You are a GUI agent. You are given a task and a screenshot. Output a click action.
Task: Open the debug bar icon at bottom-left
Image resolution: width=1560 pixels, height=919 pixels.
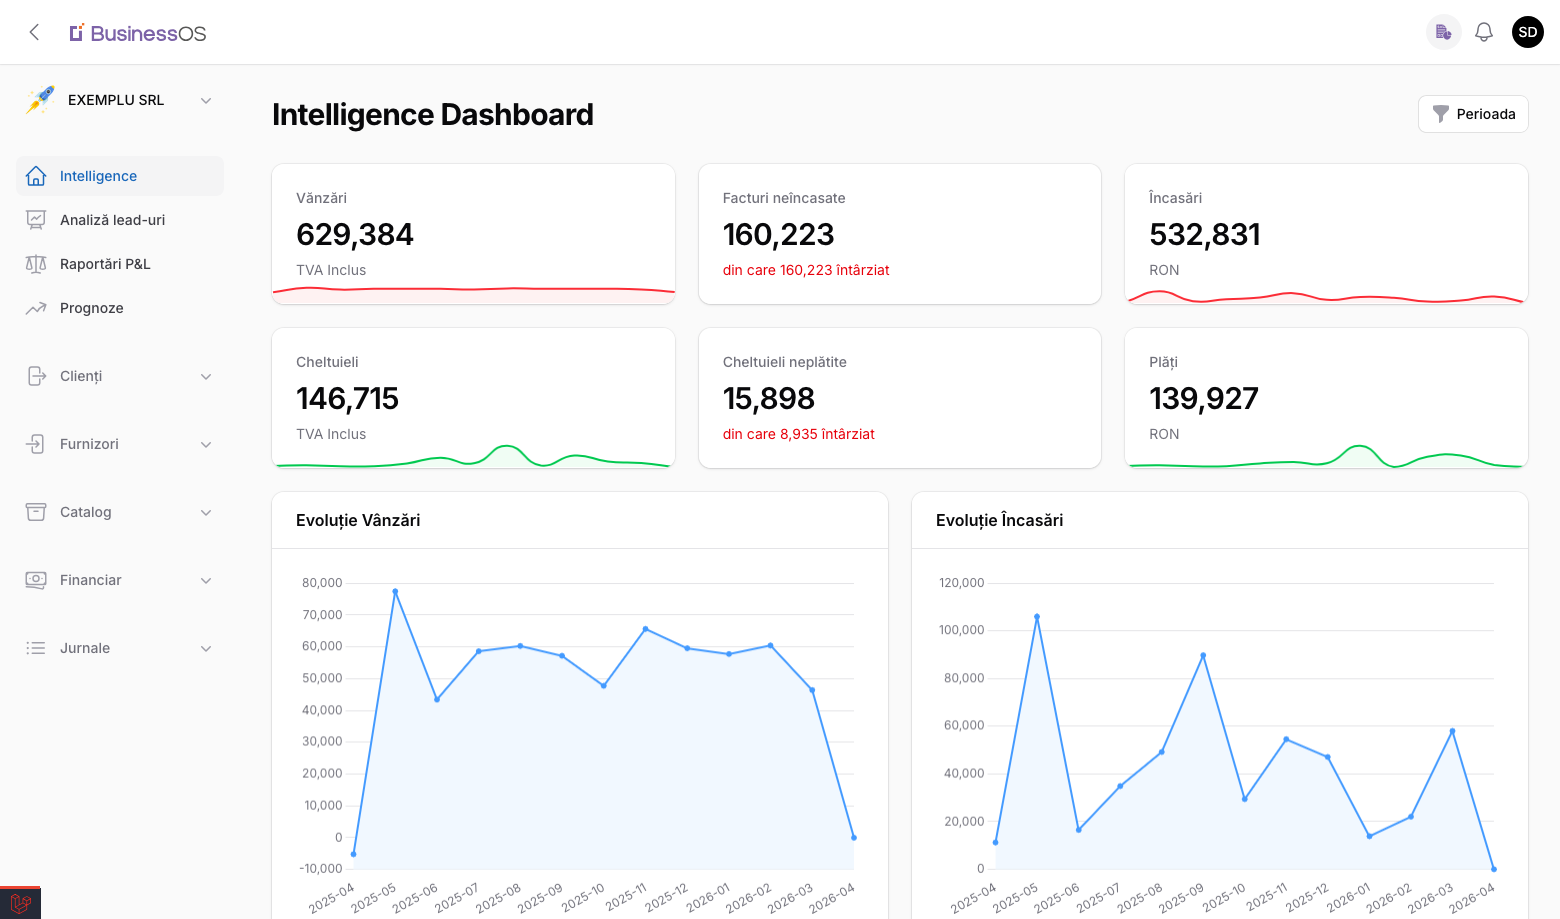tap(20, 903)
